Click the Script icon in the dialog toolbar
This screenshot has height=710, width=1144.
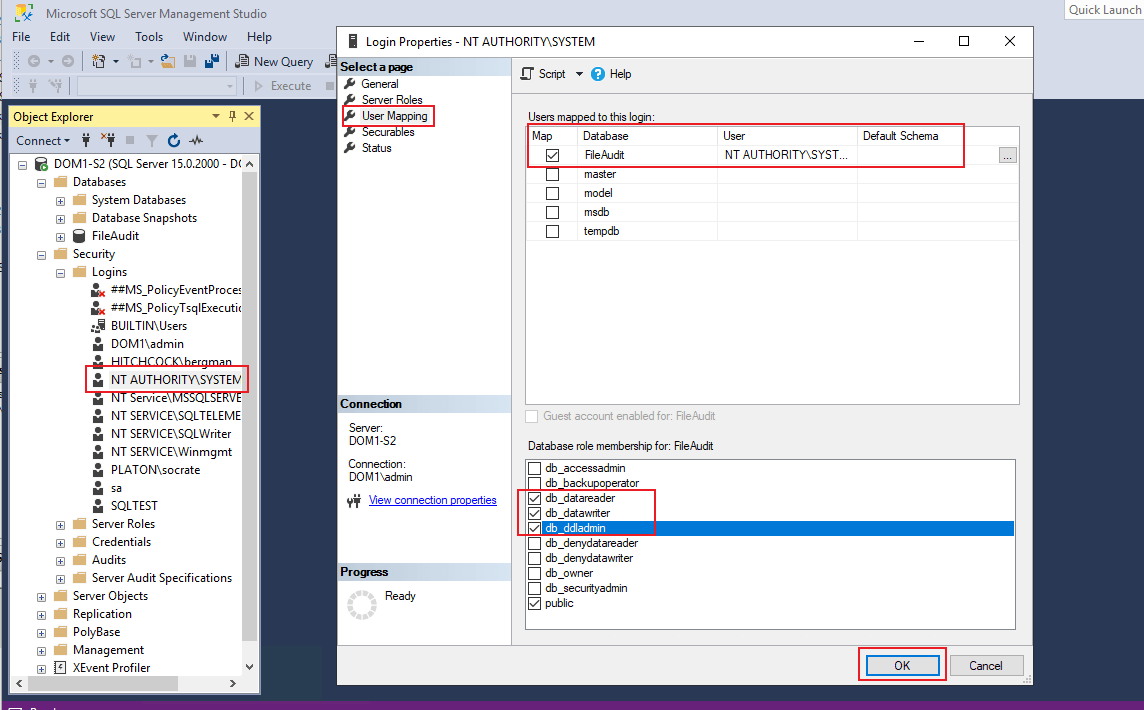pyautogui.click(x=529, y=74)
